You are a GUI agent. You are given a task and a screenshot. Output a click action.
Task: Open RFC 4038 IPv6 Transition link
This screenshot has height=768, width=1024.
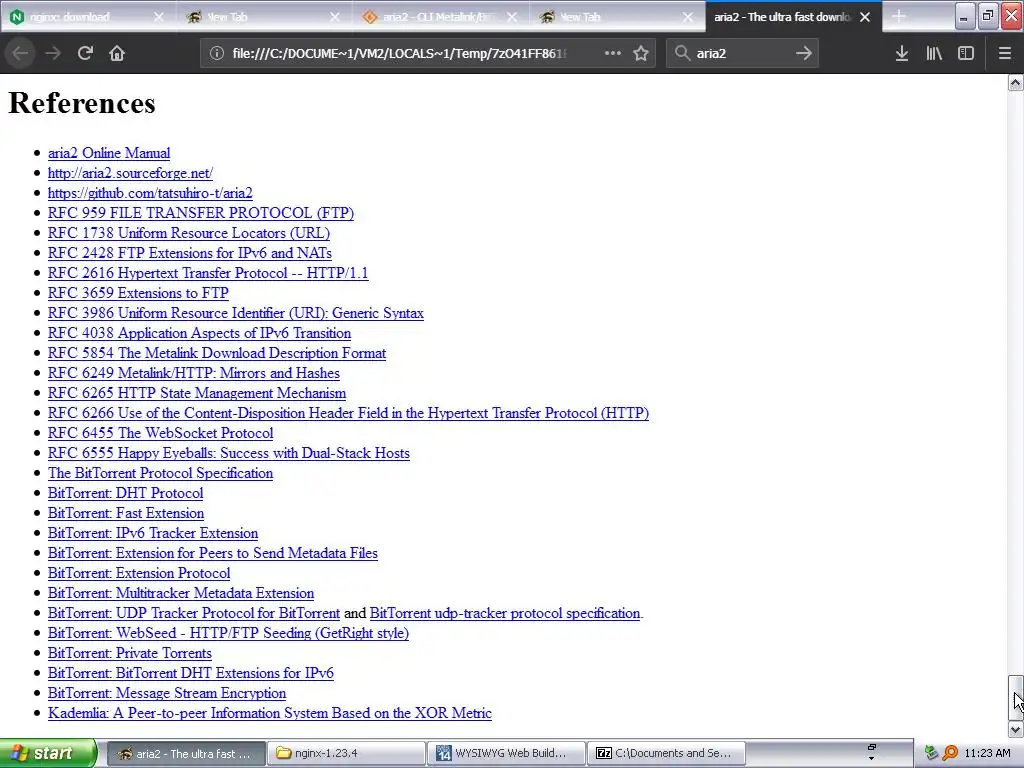point(199,333)
